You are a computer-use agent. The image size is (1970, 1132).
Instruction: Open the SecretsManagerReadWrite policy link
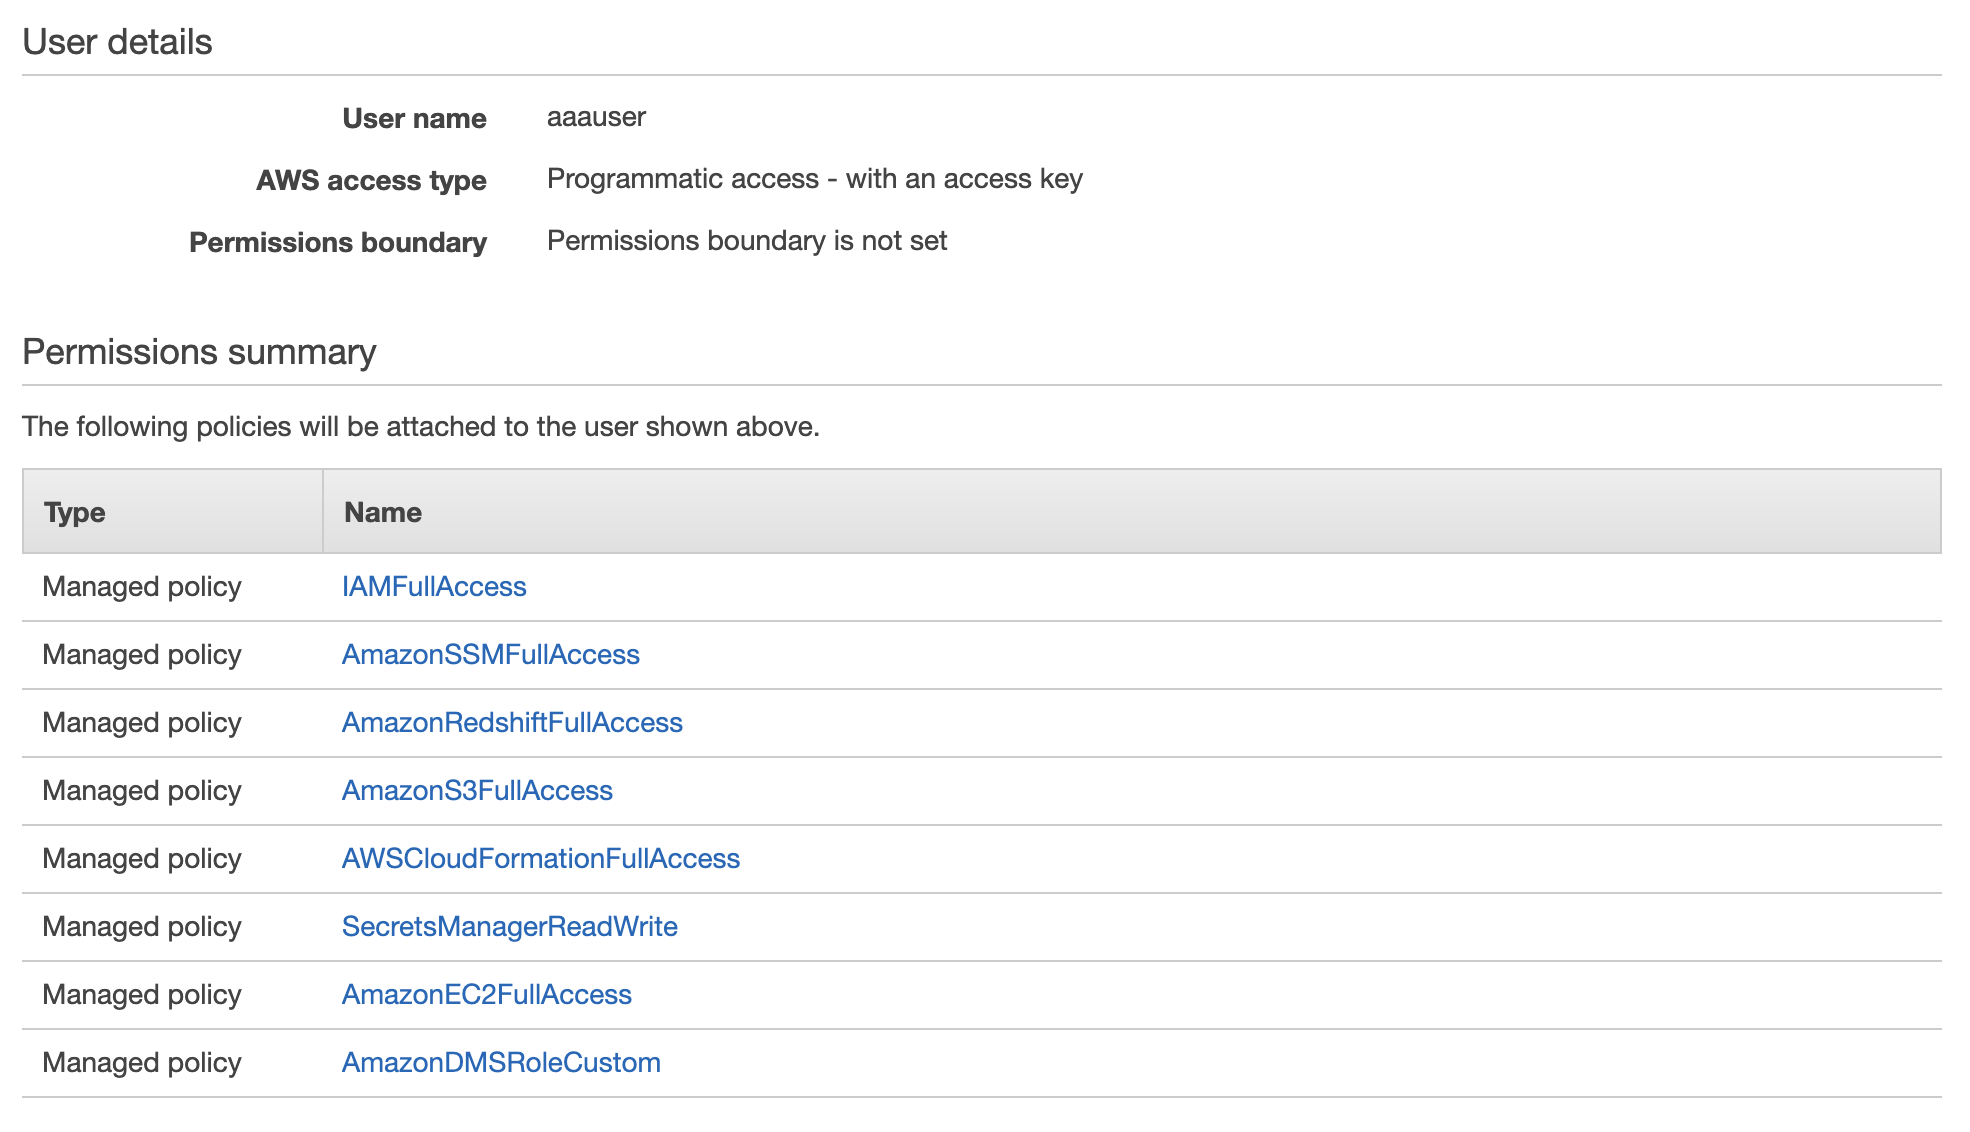coord(509,927)
